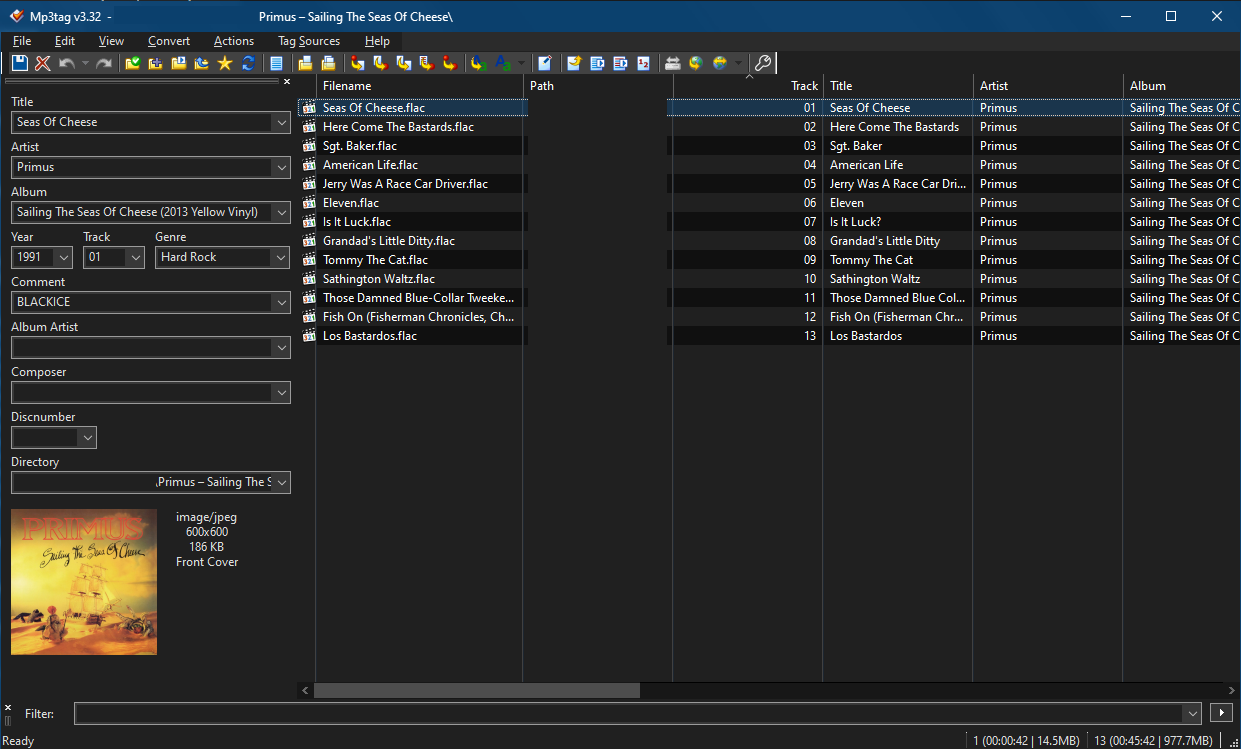
Task: Open the Discnumber dropdown
Action: [x=87, y=437]
